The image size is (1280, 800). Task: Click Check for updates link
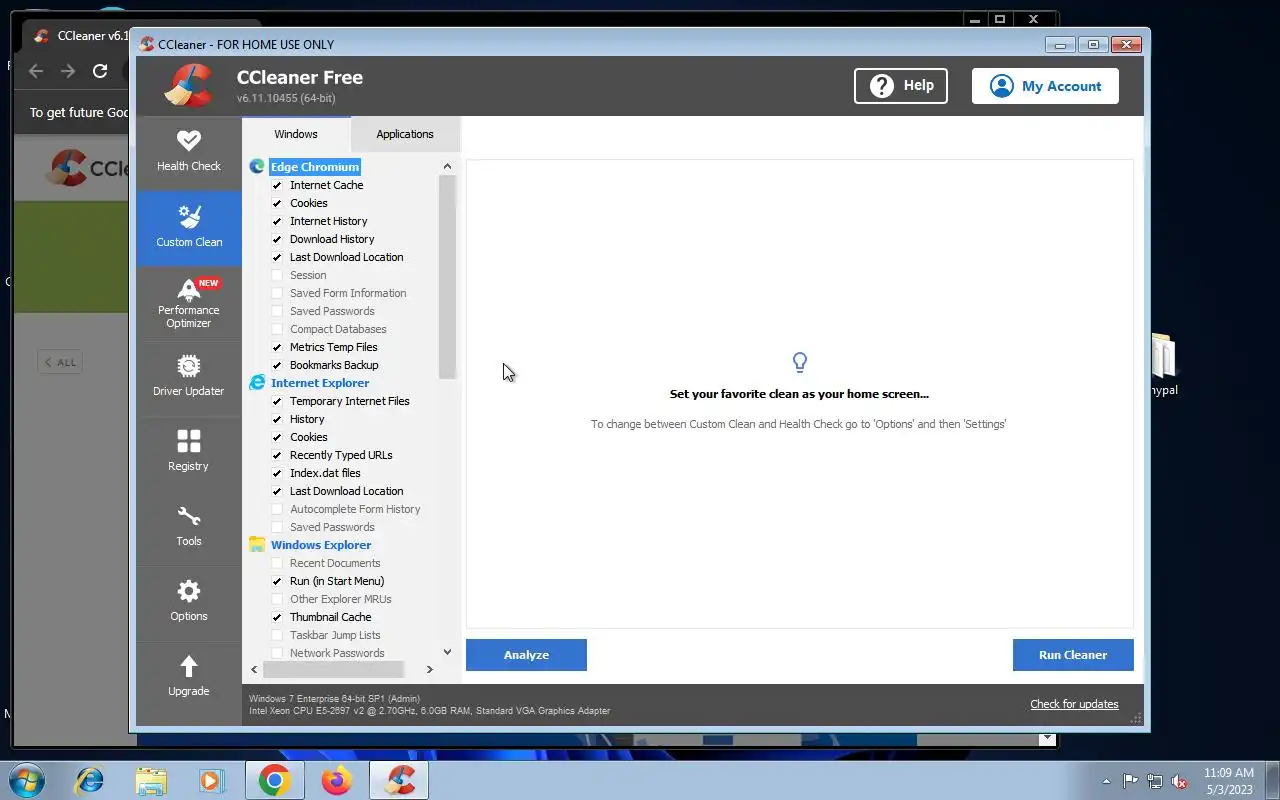(1074, 704)
